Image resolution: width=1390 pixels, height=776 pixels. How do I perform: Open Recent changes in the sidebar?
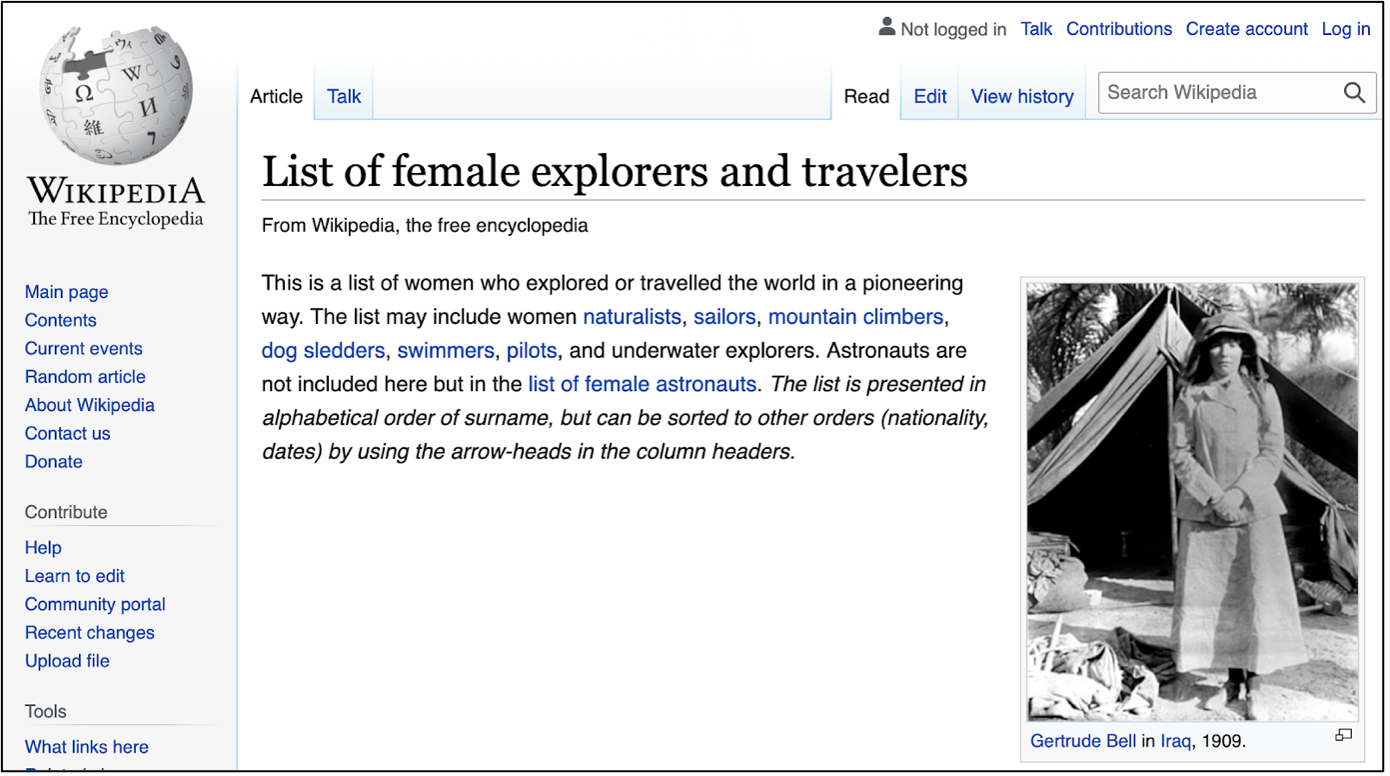pos(90,633)
